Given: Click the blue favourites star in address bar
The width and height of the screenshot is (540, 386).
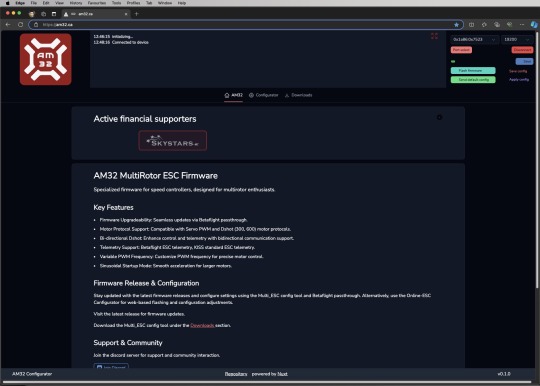Looking at the screenshot, I should [456, 25].
